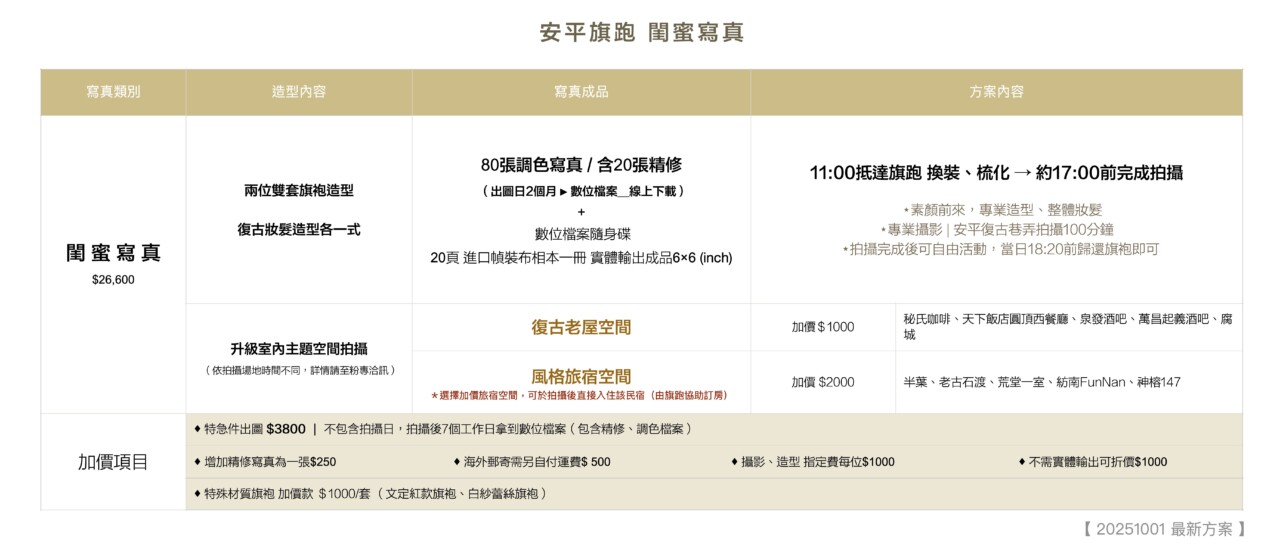This screenshot has height=556, width=1280.
Task: Click the 11:00抵達旗跑 schedule heading
Action: (996, 173)
